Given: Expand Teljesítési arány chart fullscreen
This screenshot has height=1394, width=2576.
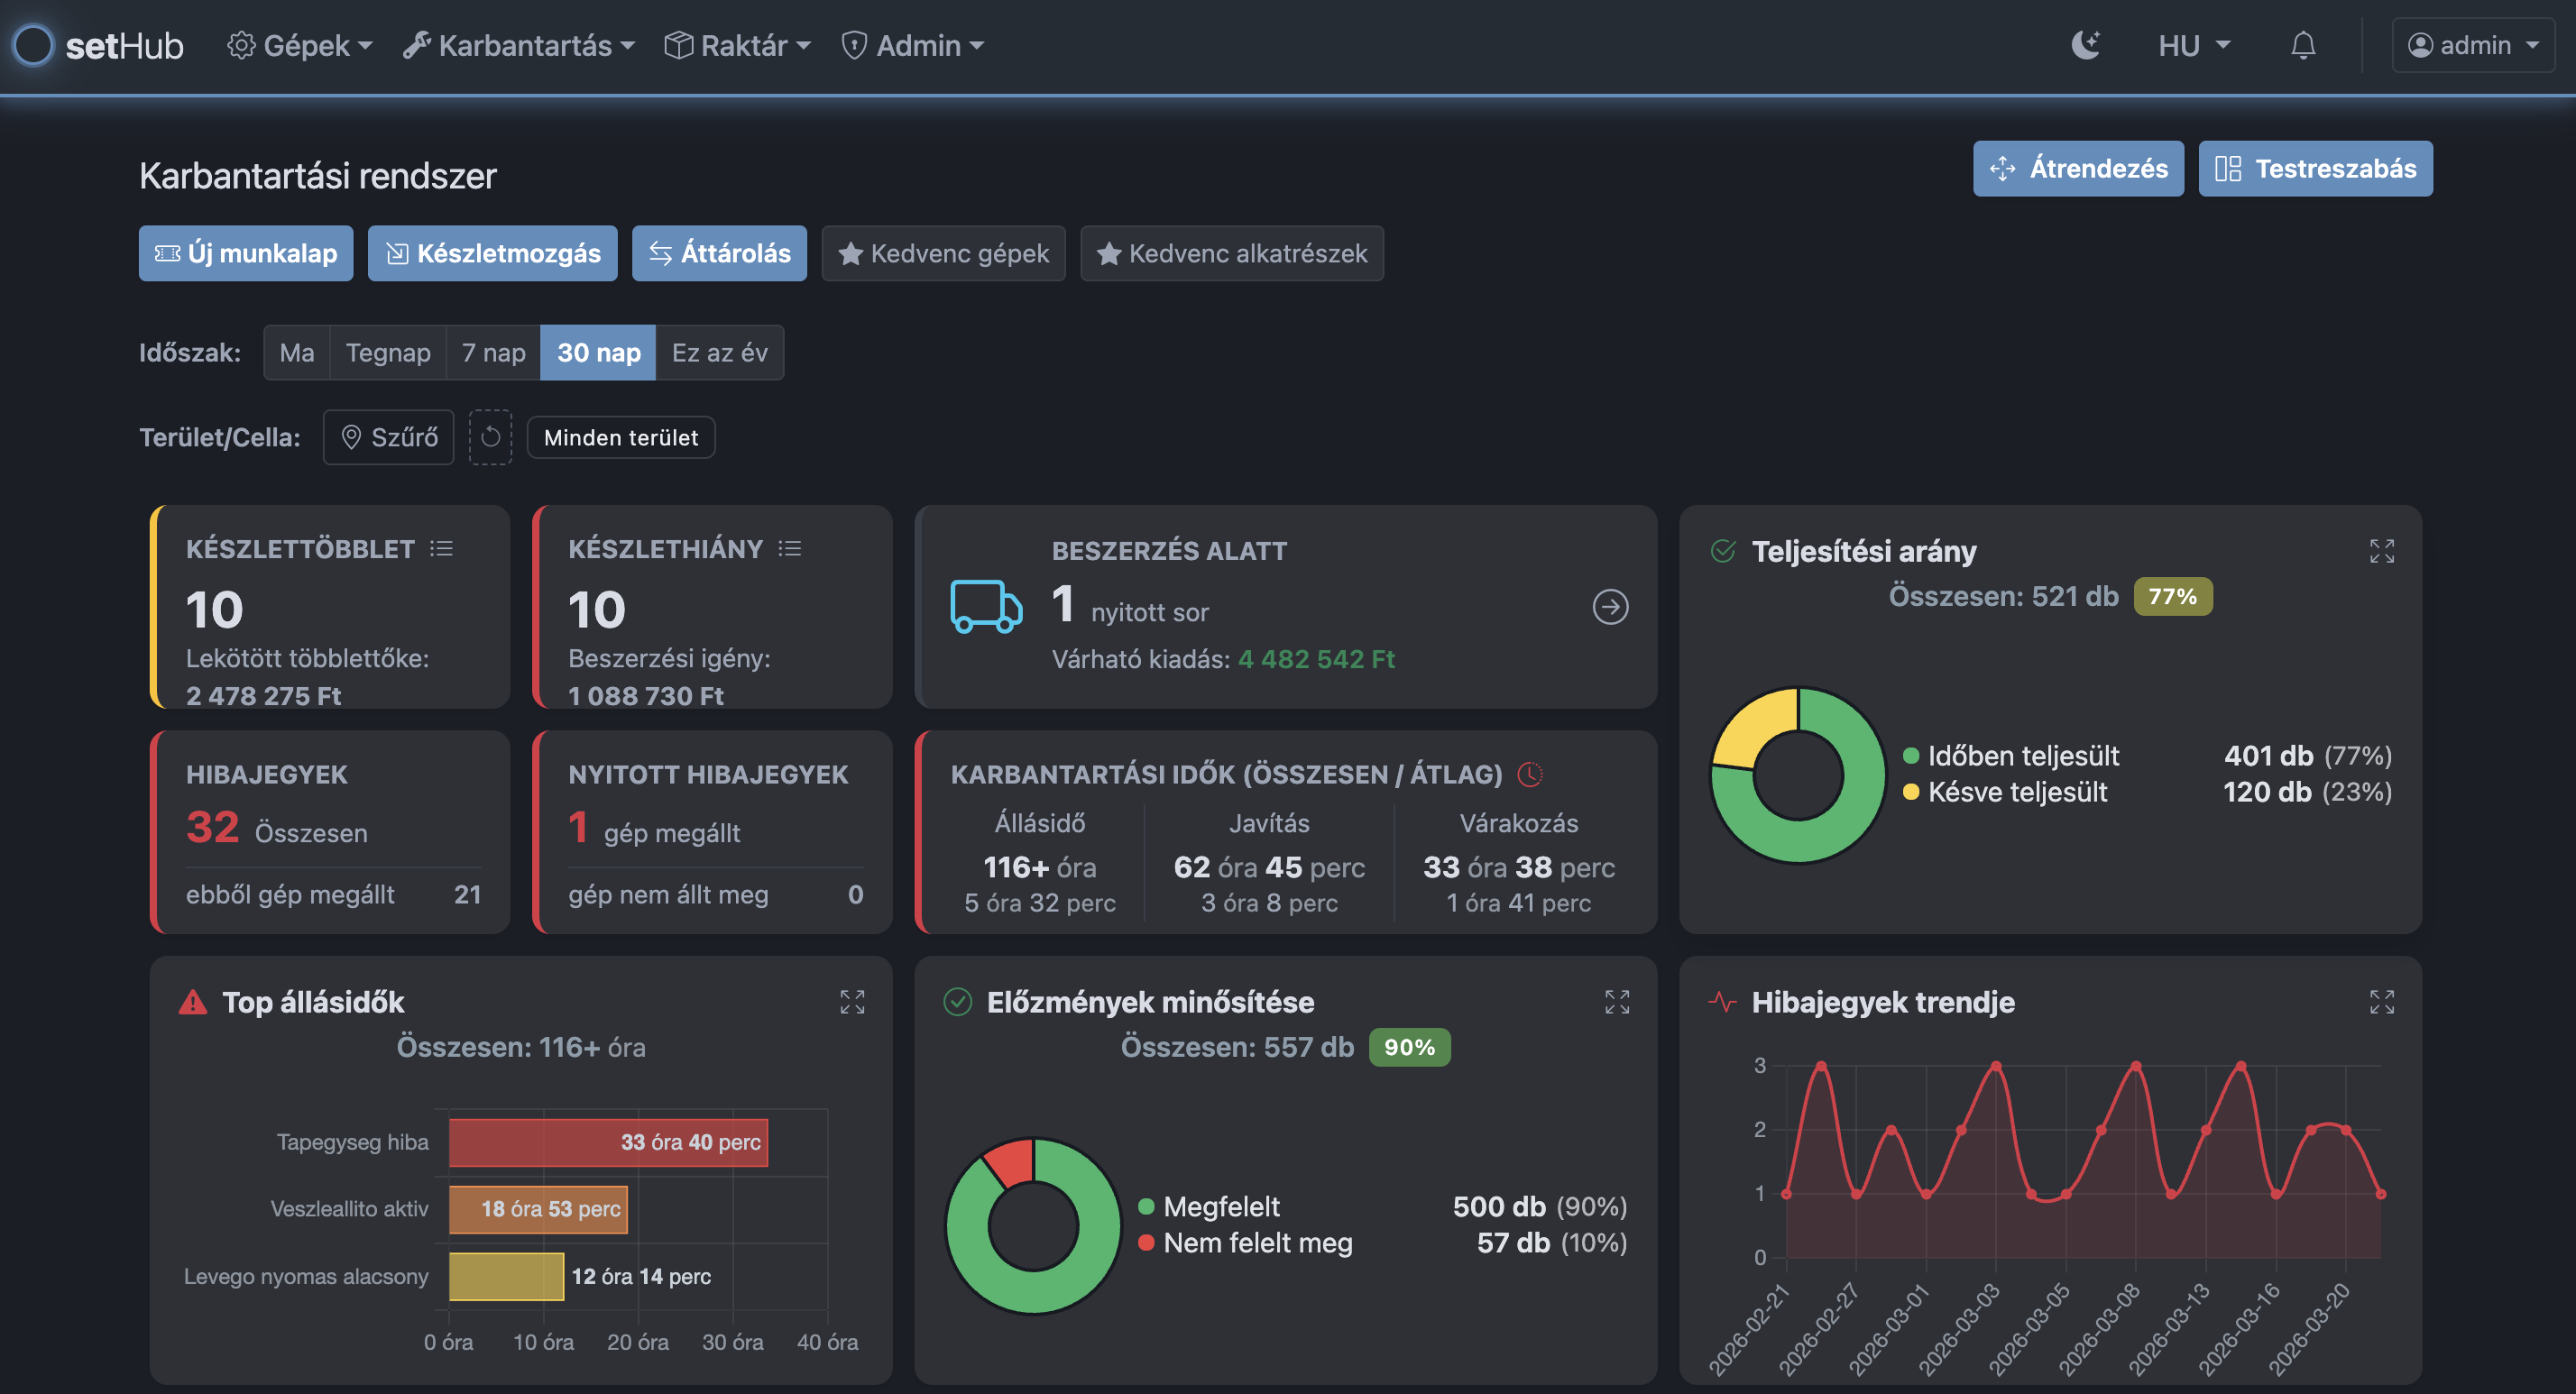Looking at the screenshot, I should pos(2381,551).
